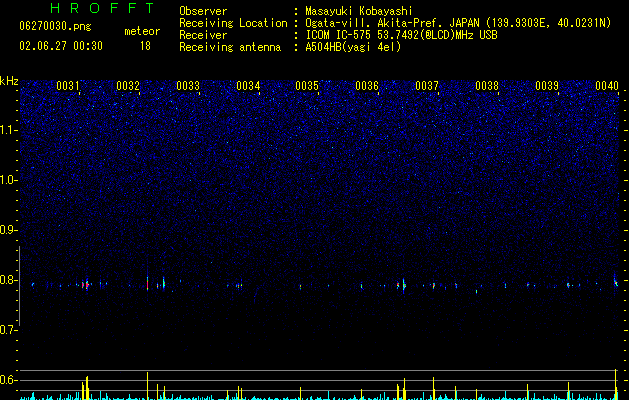Screen dimensions: 629x400
Task: Click the 0.9 frequency axis label
Action: pyautogui.click(x=9, y=230)
